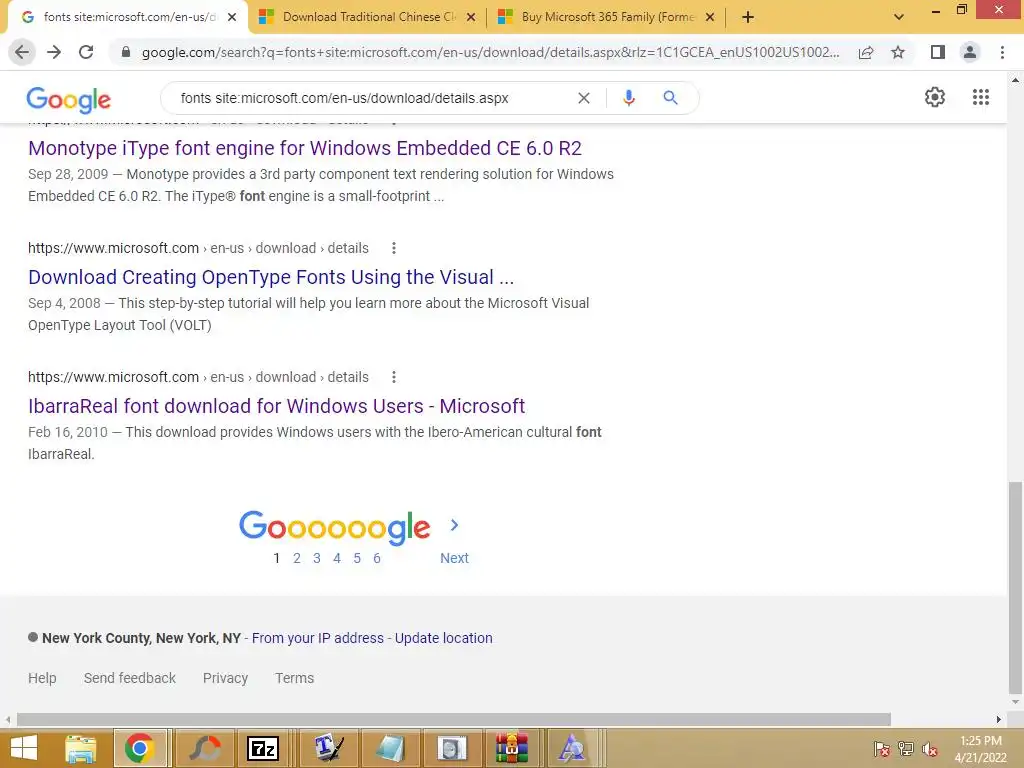1024x768 pixels.
Task: Expand the tab search dropdown
Action: point(899,17)
